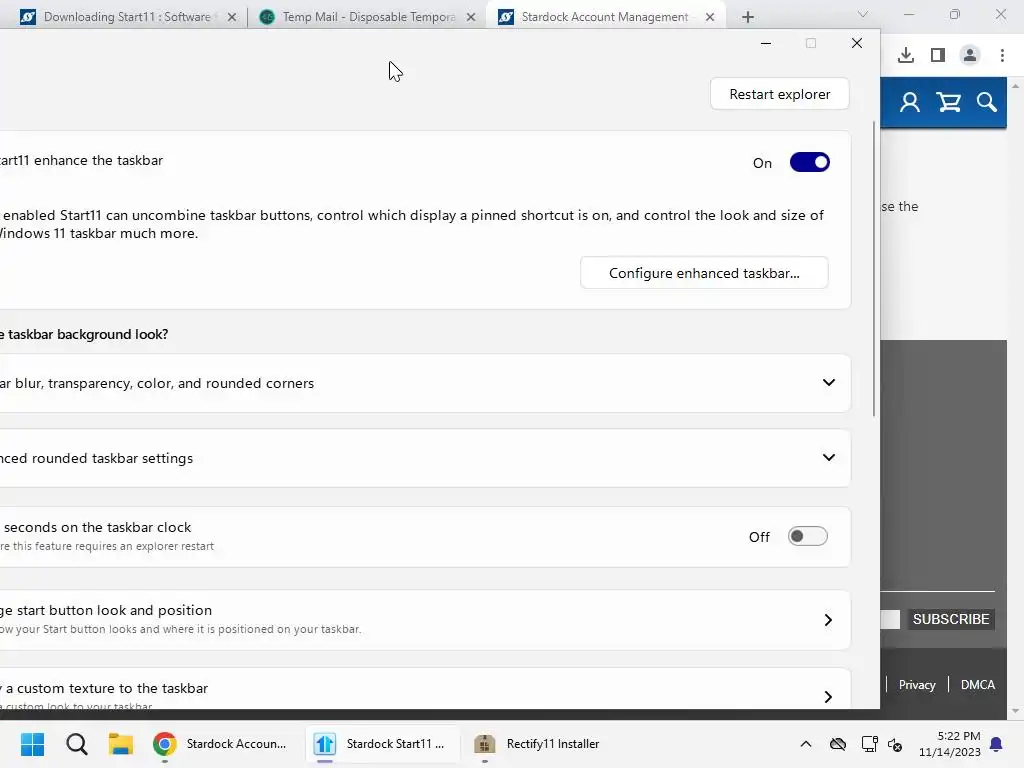Open File Explorer from taskbar
The height and width of the screenshot is (768, 1024).
tap(121, 744)
